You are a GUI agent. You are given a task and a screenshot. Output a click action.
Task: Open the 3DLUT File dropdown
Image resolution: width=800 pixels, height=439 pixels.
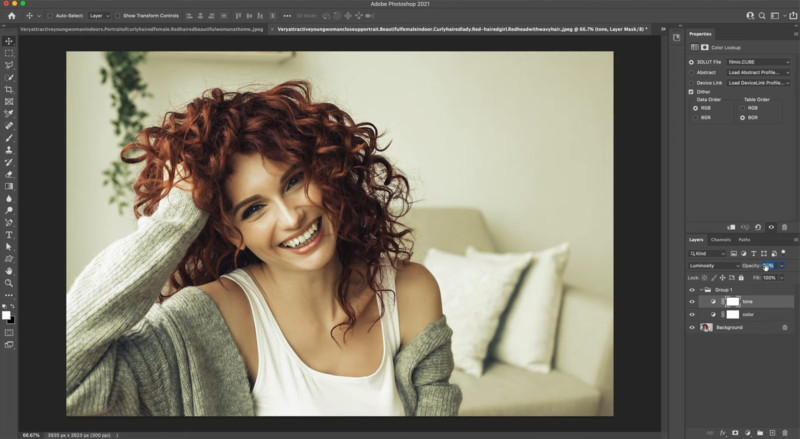758,62
